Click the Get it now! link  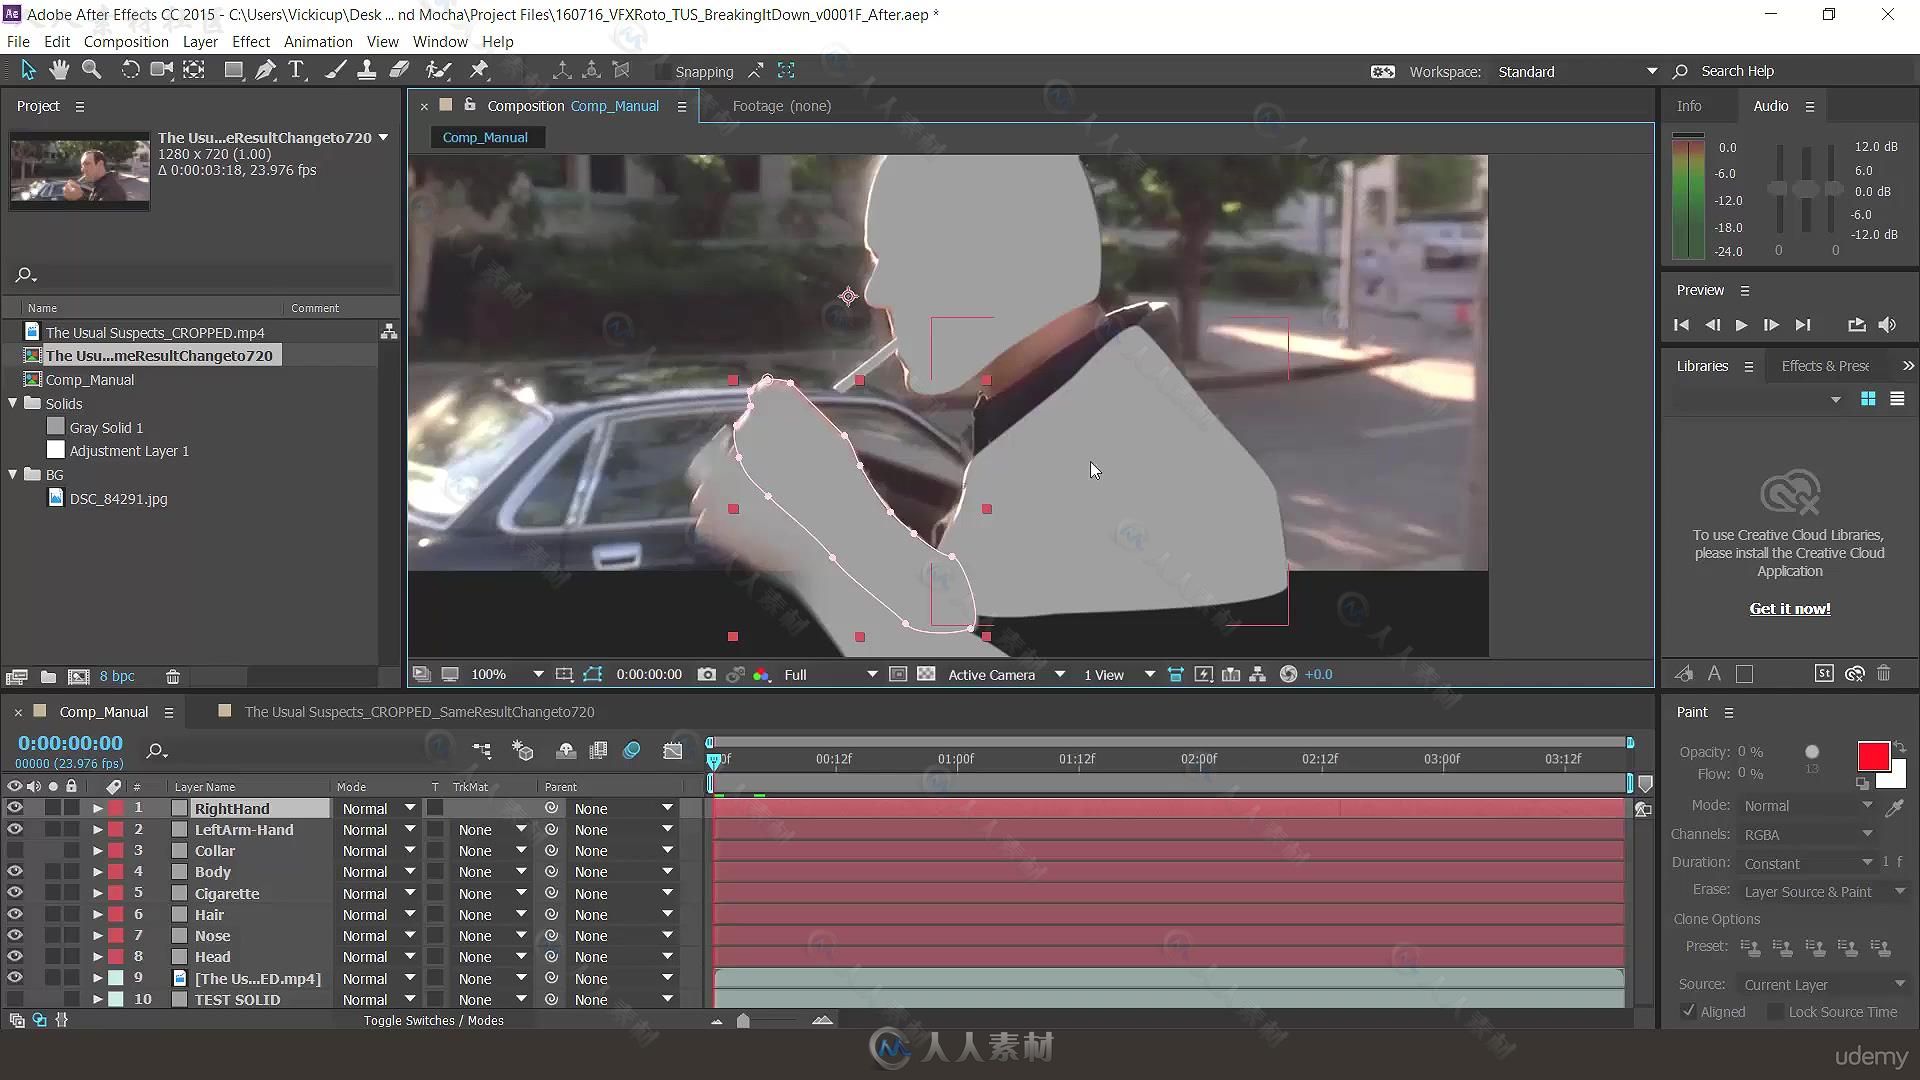pyautogui.click(x=1790, y=608)
